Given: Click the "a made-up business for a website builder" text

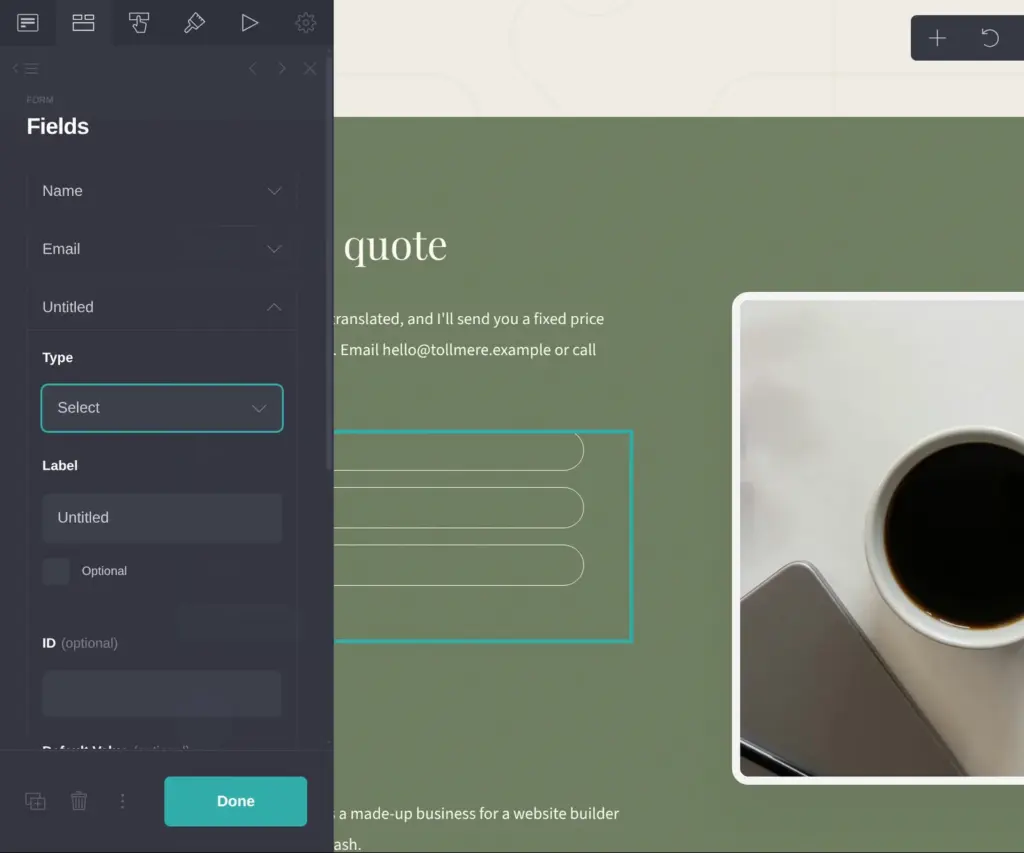Looking at the screenshot, I should point(479,814).
